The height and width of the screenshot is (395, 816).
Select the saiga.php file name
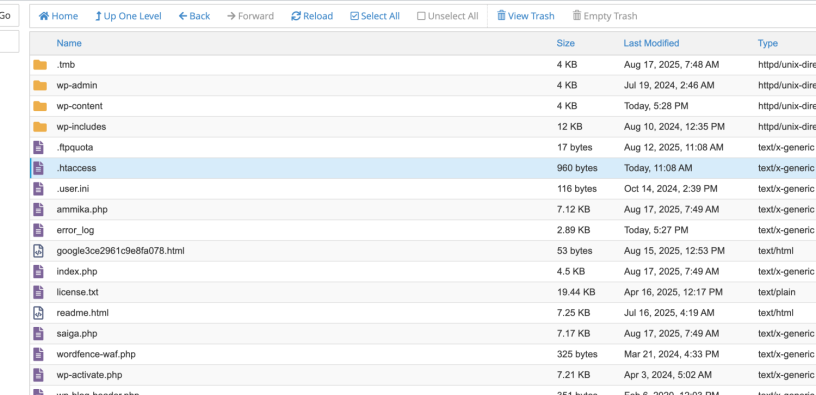coord(77,334)
